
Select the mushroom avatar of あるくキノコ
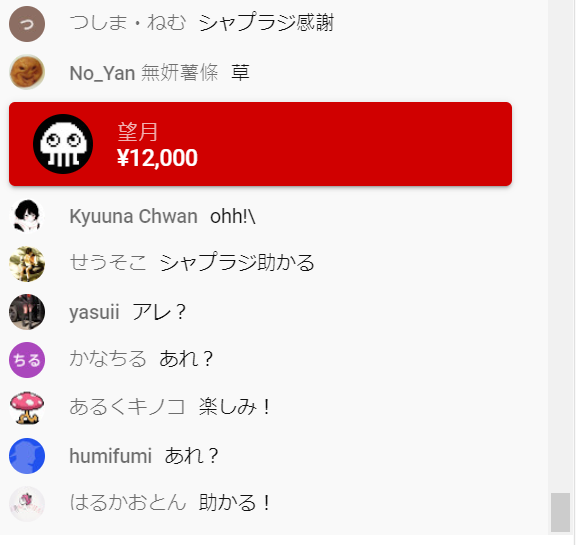27,408
